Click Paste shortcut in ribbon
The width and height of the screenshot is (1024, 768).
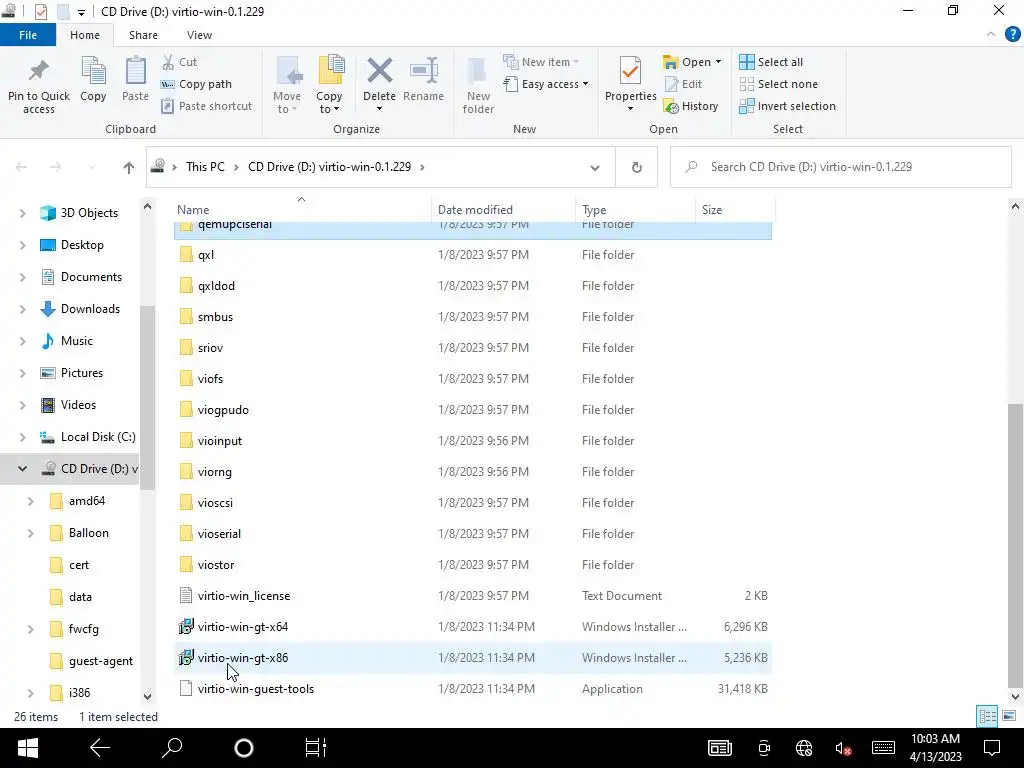[x=206, y=106]
